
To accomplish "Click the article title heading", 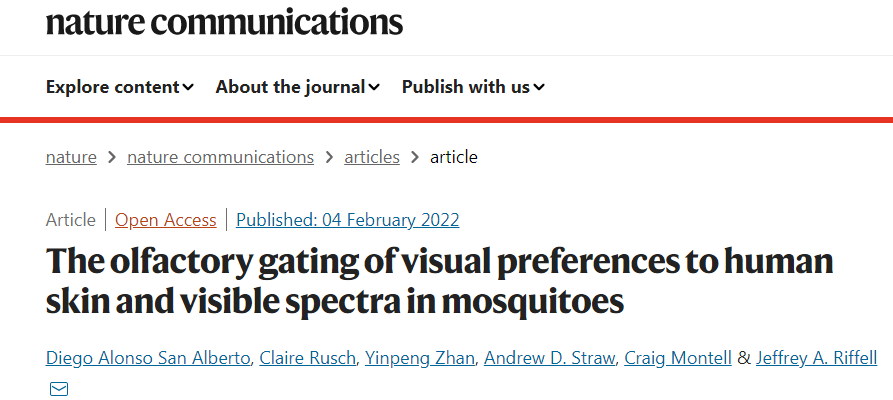I will pos(440,282).
